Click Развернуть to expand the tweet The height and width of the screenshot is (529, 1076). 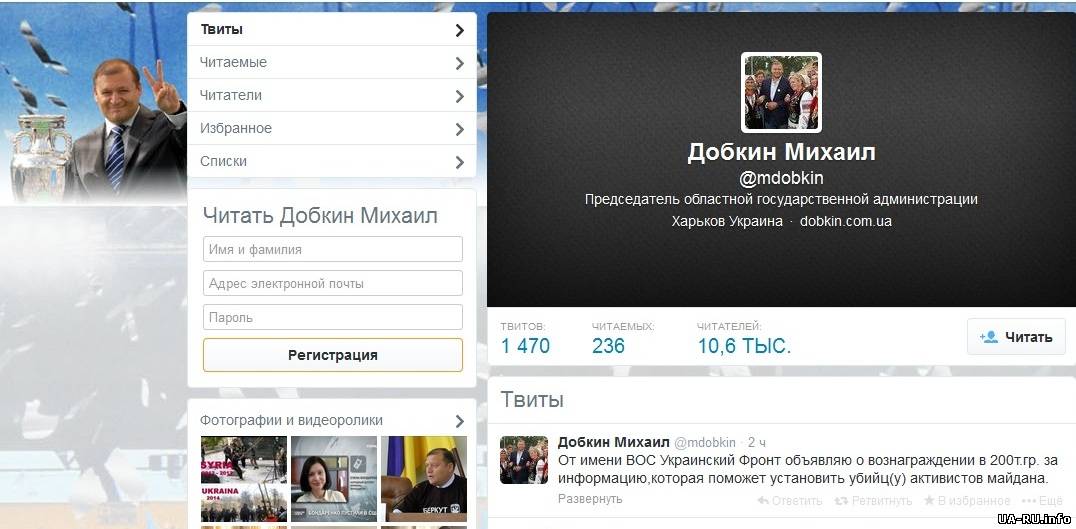(x=589, y=499)
